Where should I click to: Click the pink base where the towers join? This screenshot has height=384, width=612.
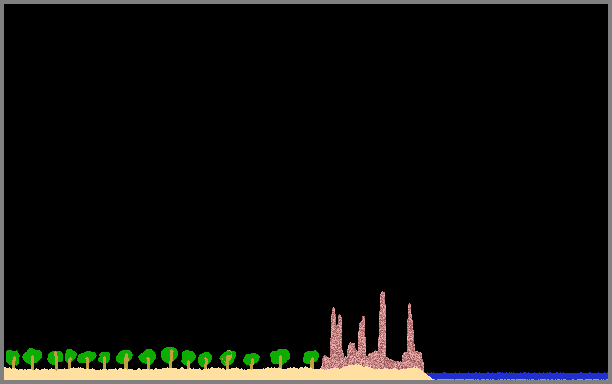tap(373, 360)
